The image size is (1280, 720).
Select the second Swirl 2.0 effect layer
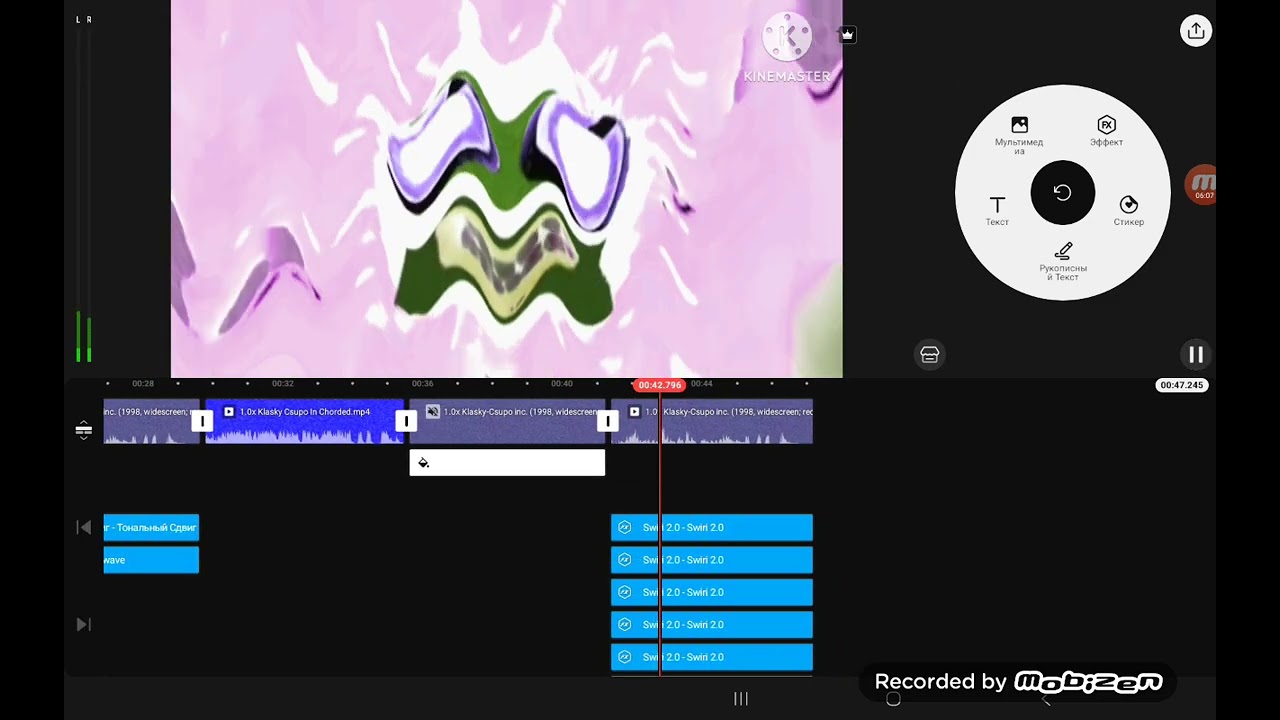(x=712, y=560)
